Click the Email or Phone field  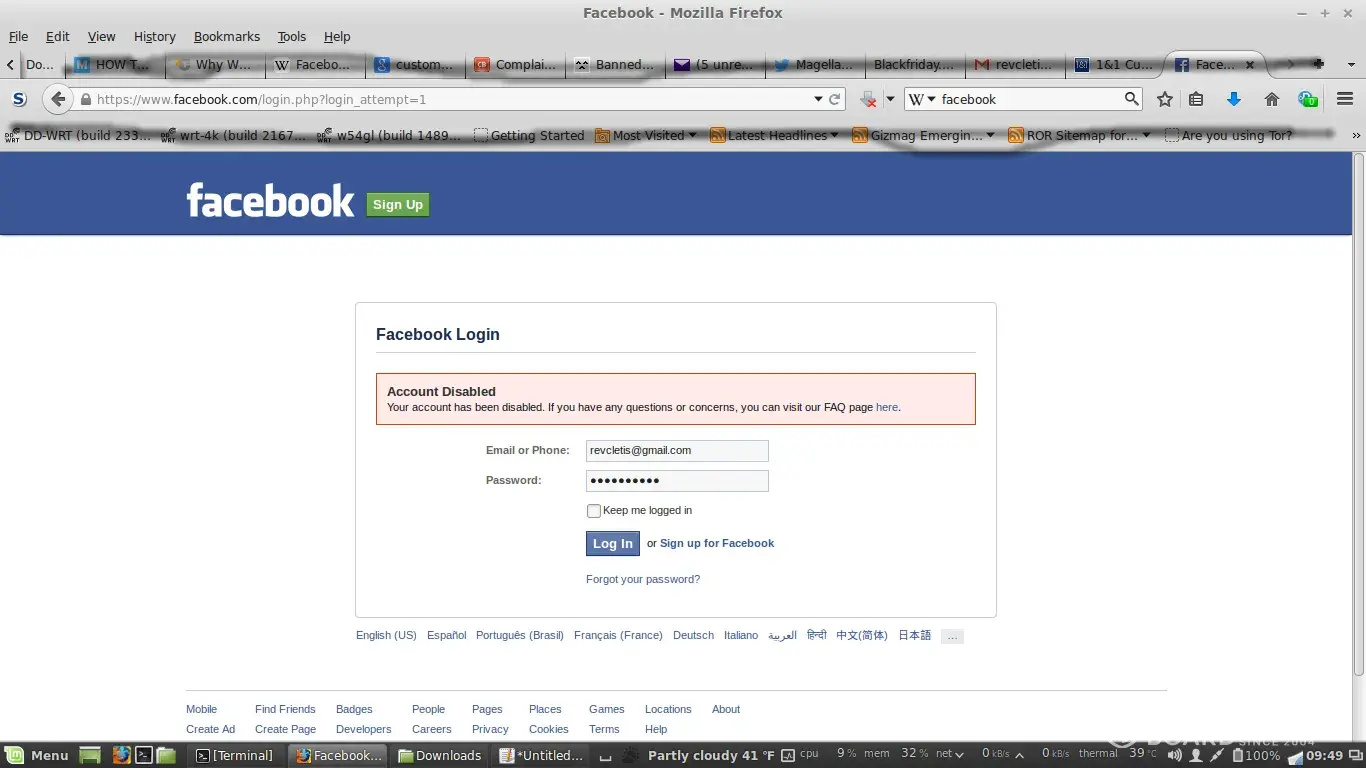(x=677, y=451)
